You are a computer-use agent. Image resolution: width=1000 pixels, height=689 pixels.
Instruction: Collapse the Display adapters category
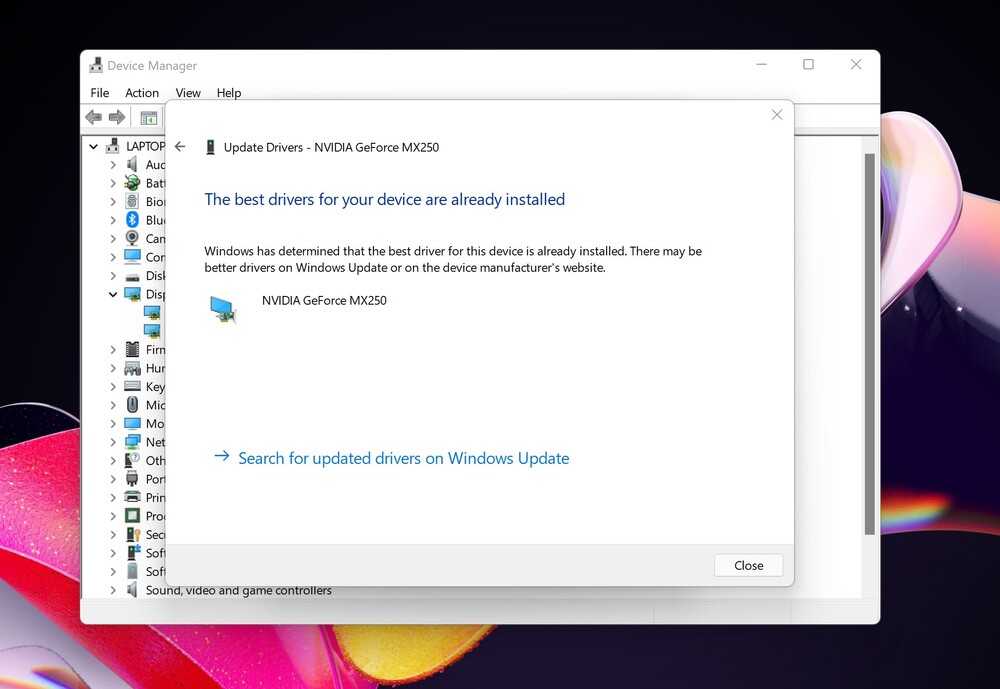113,294
